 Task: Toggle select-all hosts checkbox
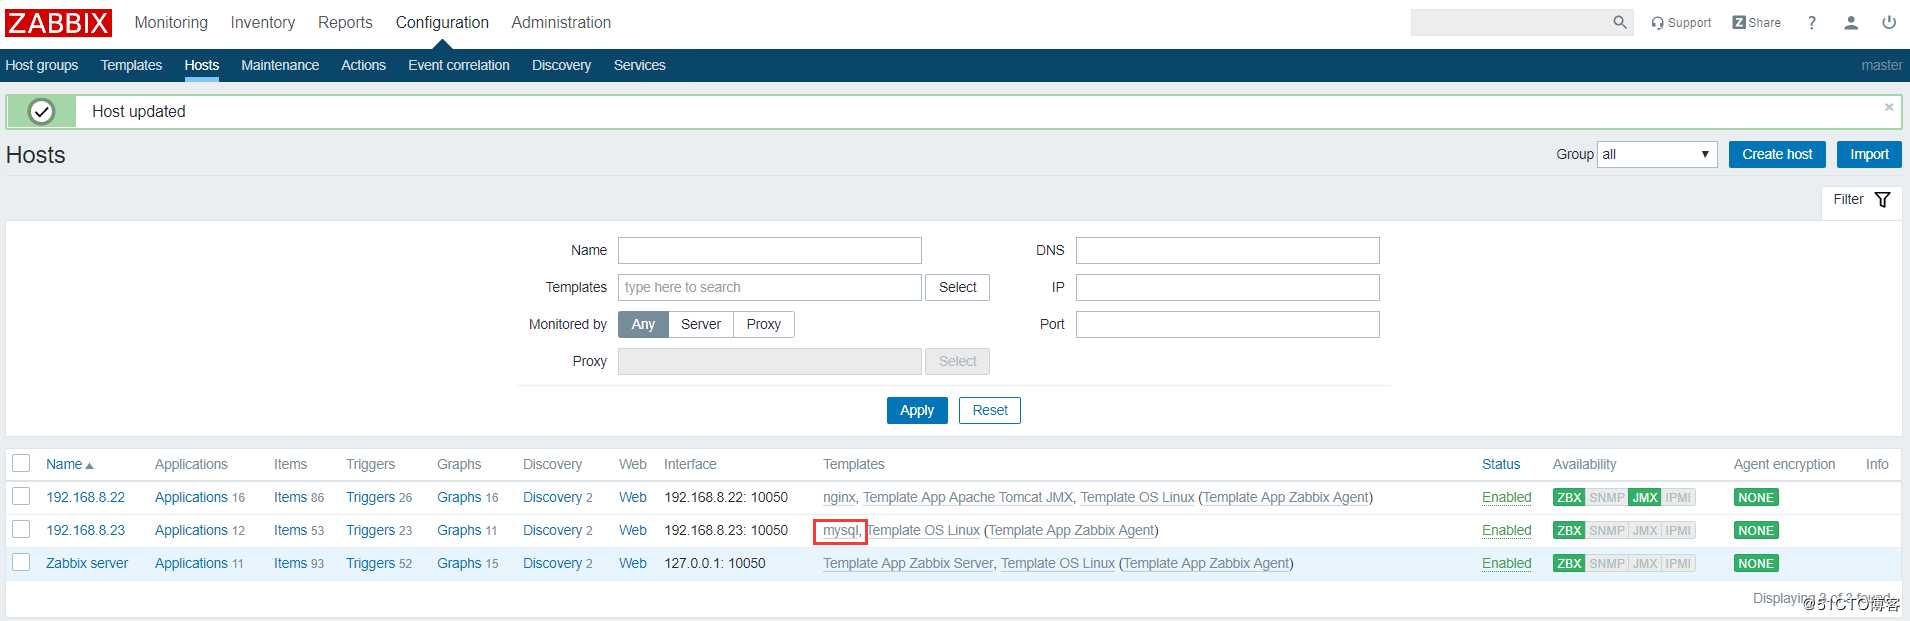pos(21,463)
